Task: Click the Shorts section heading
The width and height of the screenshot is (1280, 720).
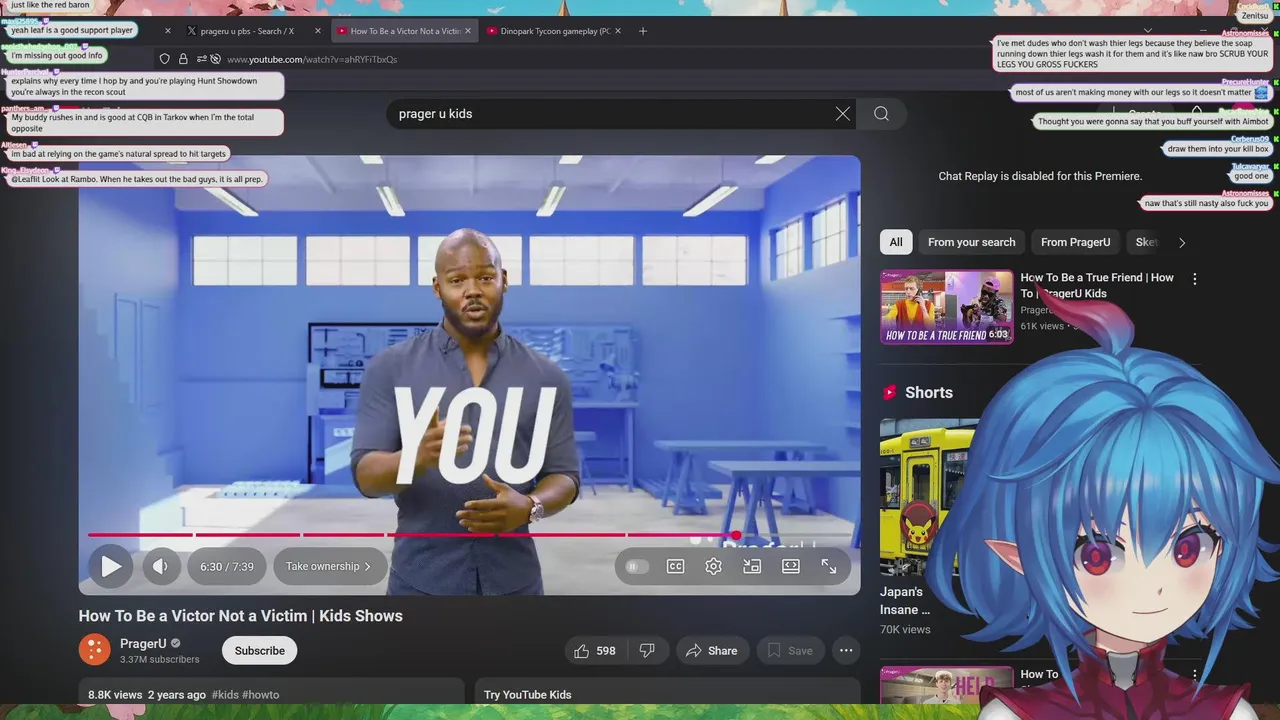Action: [x=929, y=393]
